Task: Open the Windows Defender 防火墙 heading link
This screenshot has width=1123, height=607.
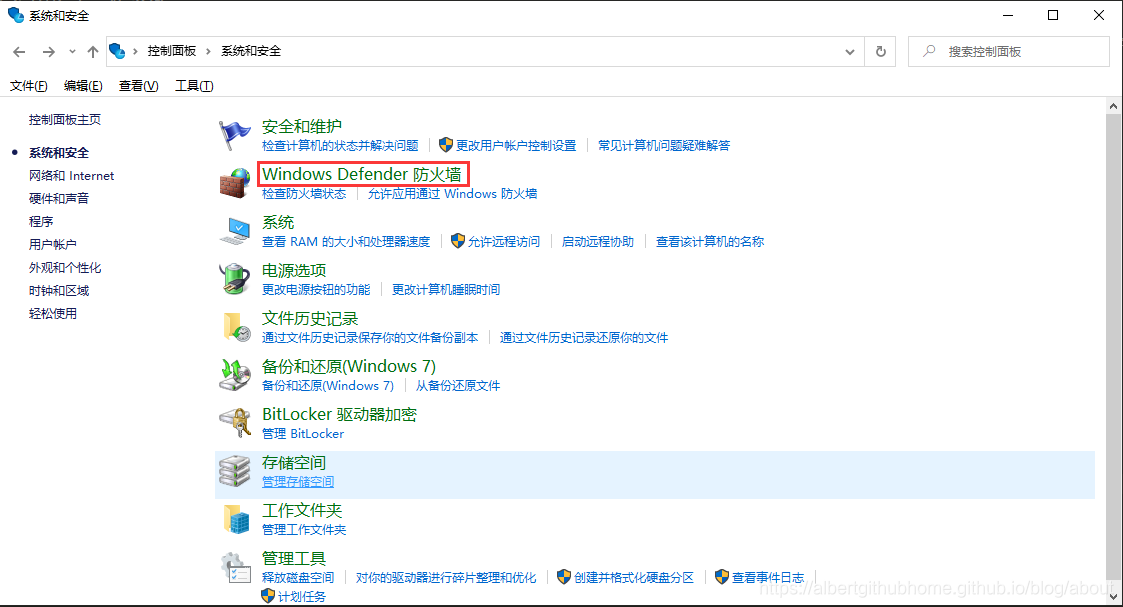Action: tap(362, 174)
